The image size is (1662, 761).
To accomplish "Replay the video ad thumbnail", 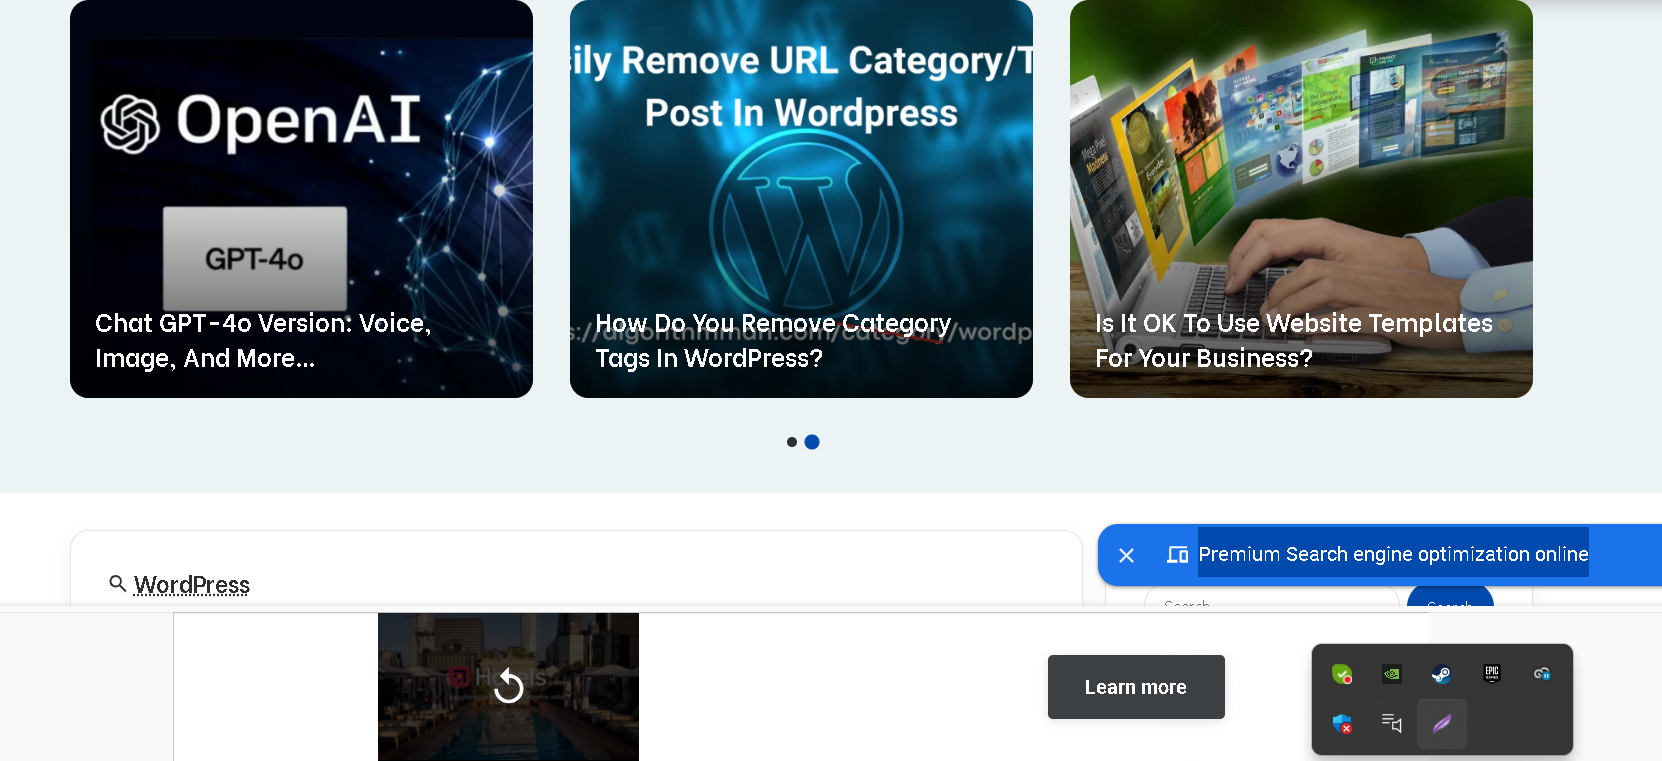I will (508, 686).
